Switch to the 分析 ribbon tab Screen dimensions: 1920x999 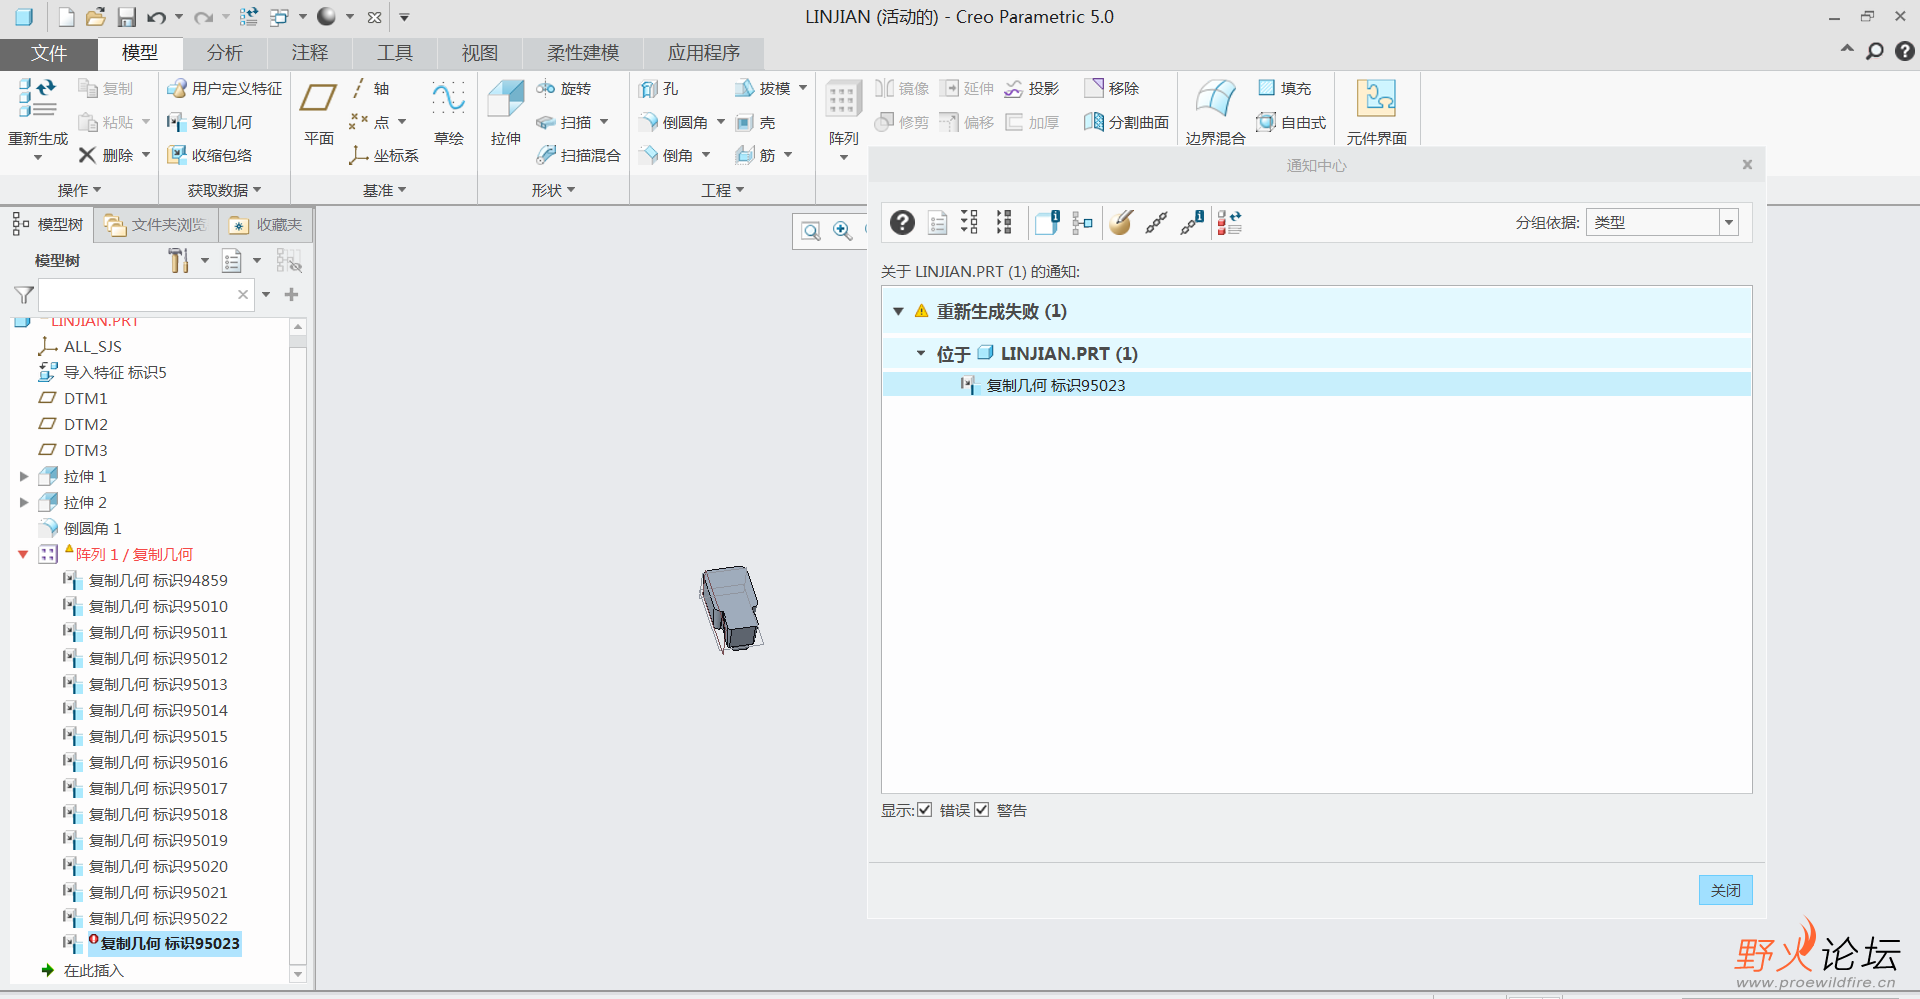(225, 53)
